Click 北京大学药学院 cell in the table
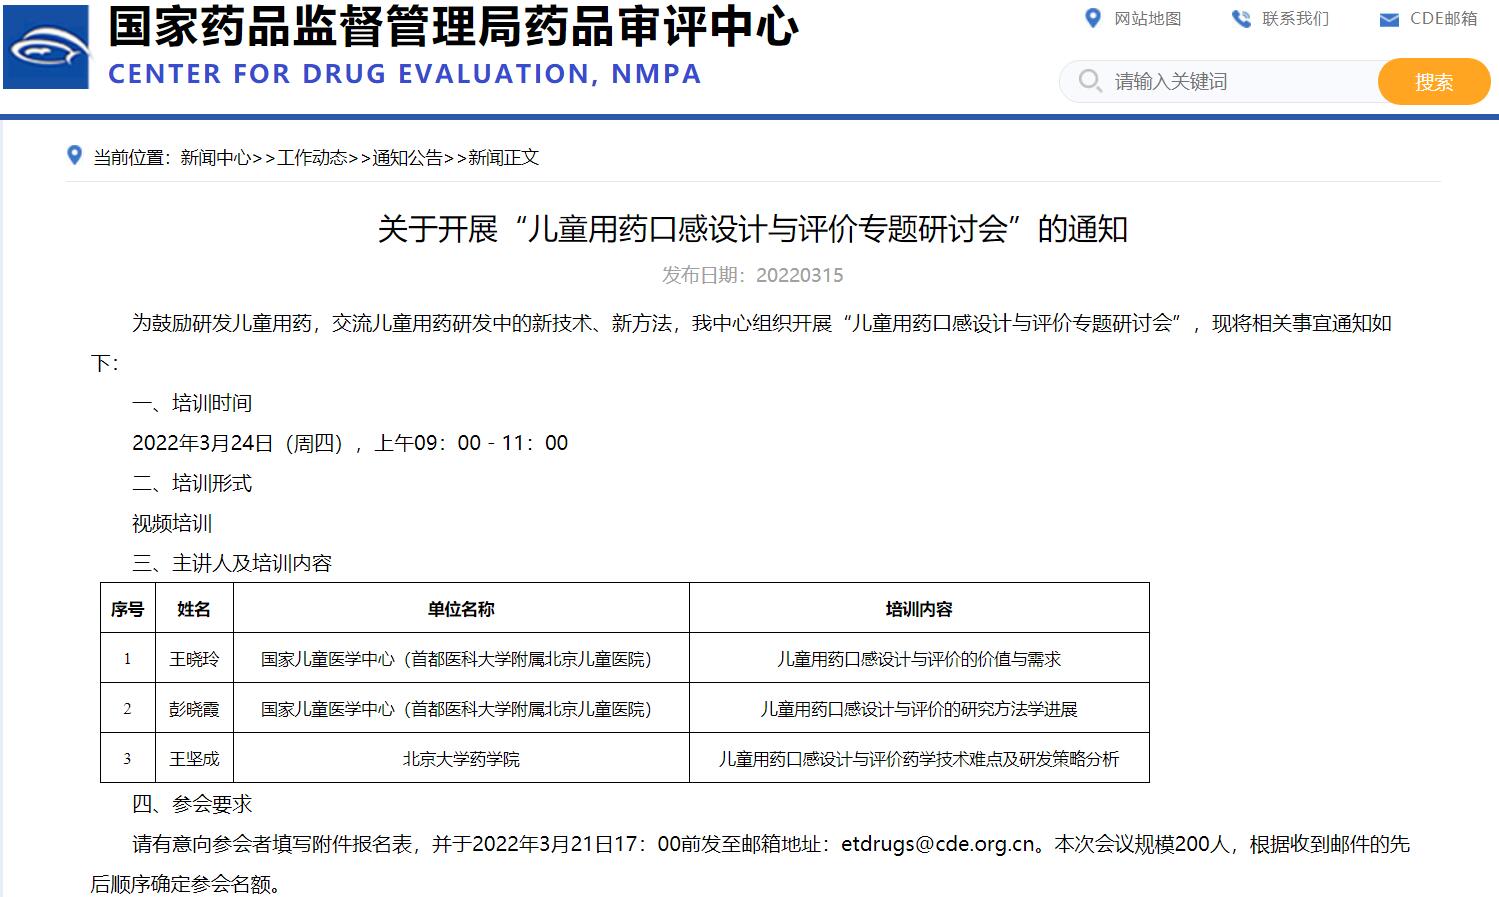The image size is (1499, 897). pyautogui.click(x=461, y=759)
